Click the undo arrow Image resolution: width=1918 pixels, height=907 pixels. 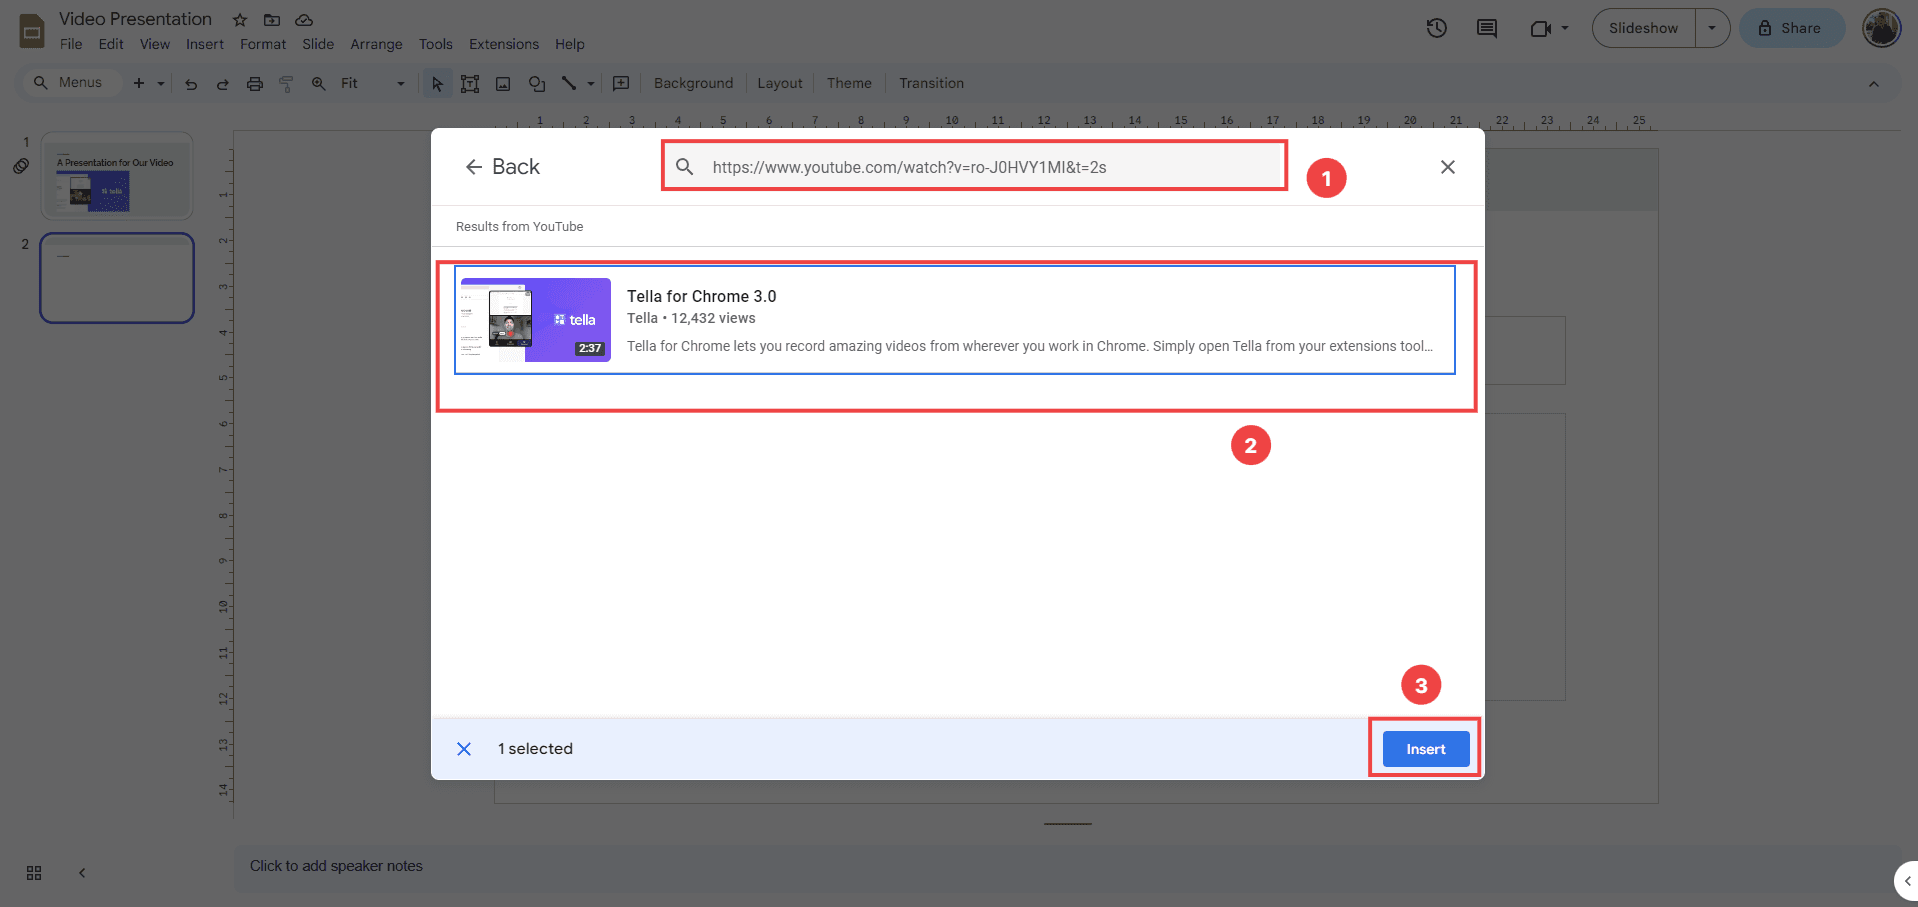click(191, 84)
